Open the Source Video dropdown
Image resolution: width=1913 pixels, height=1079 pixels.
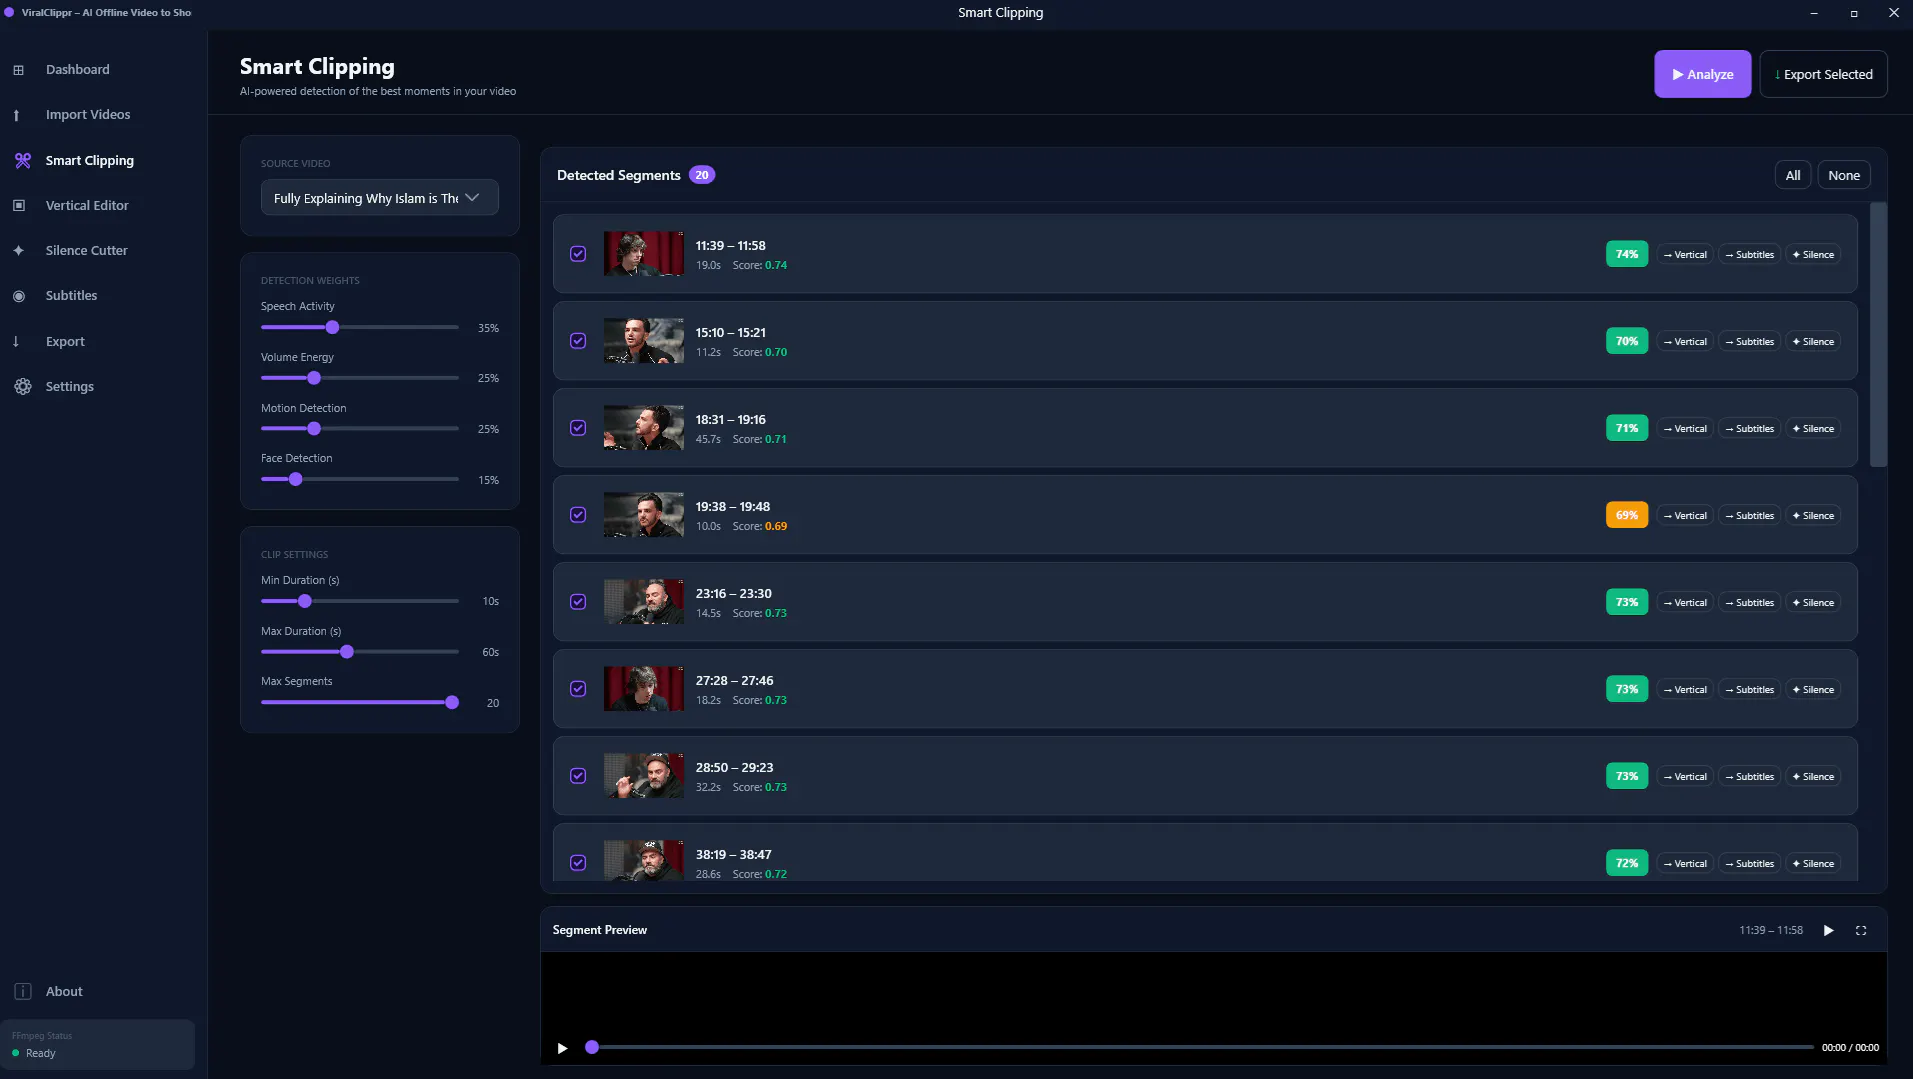[x=379, y=198]
